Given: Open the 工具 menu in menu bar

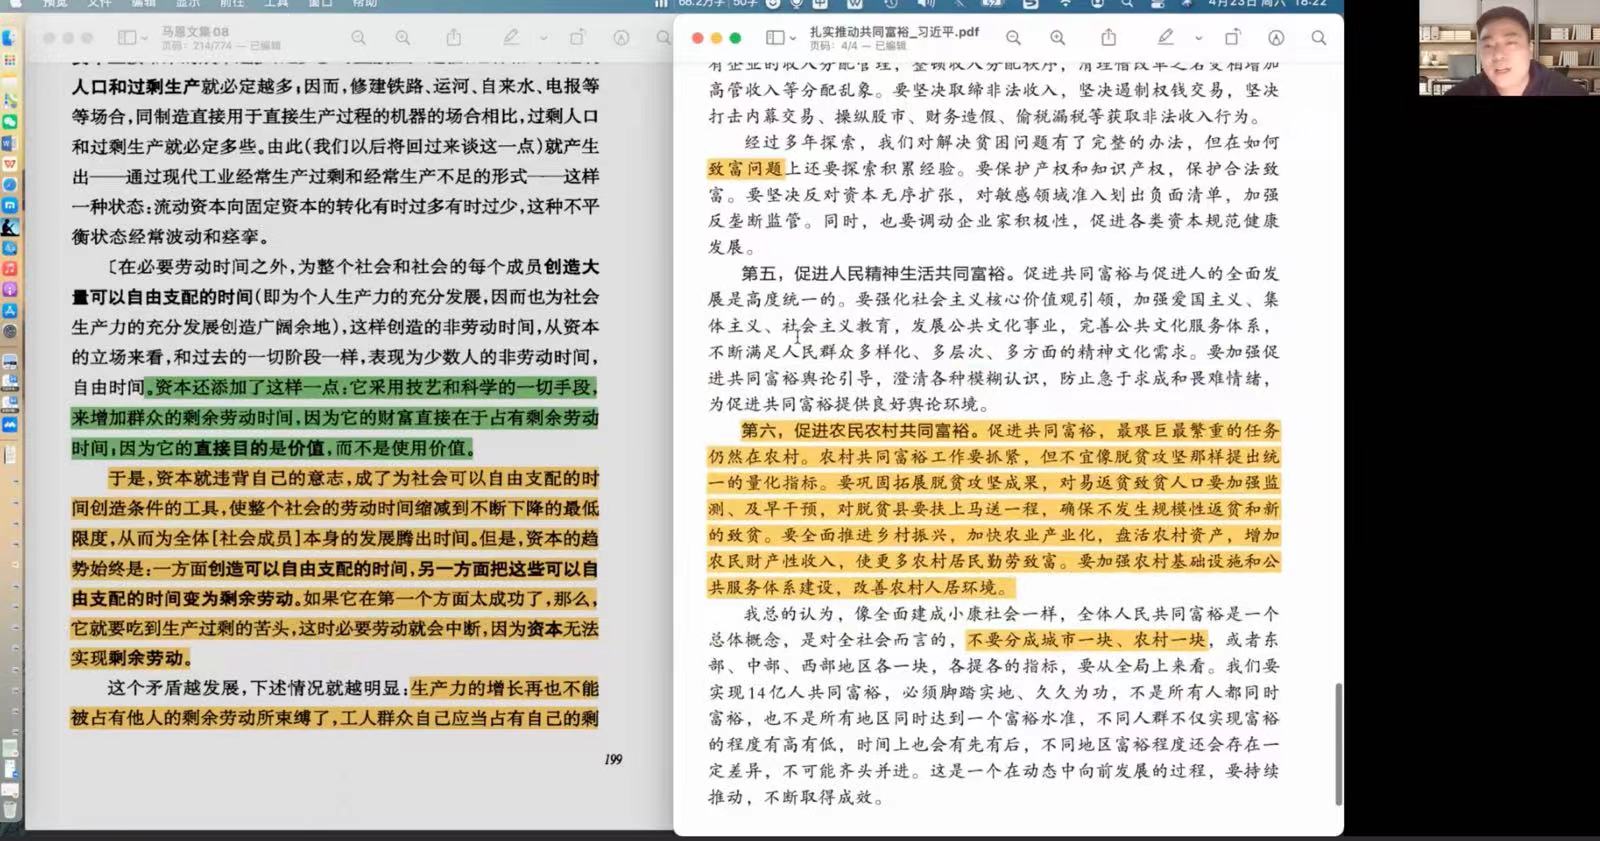Looking at the screenshot, I should click(x=276, y=3).
